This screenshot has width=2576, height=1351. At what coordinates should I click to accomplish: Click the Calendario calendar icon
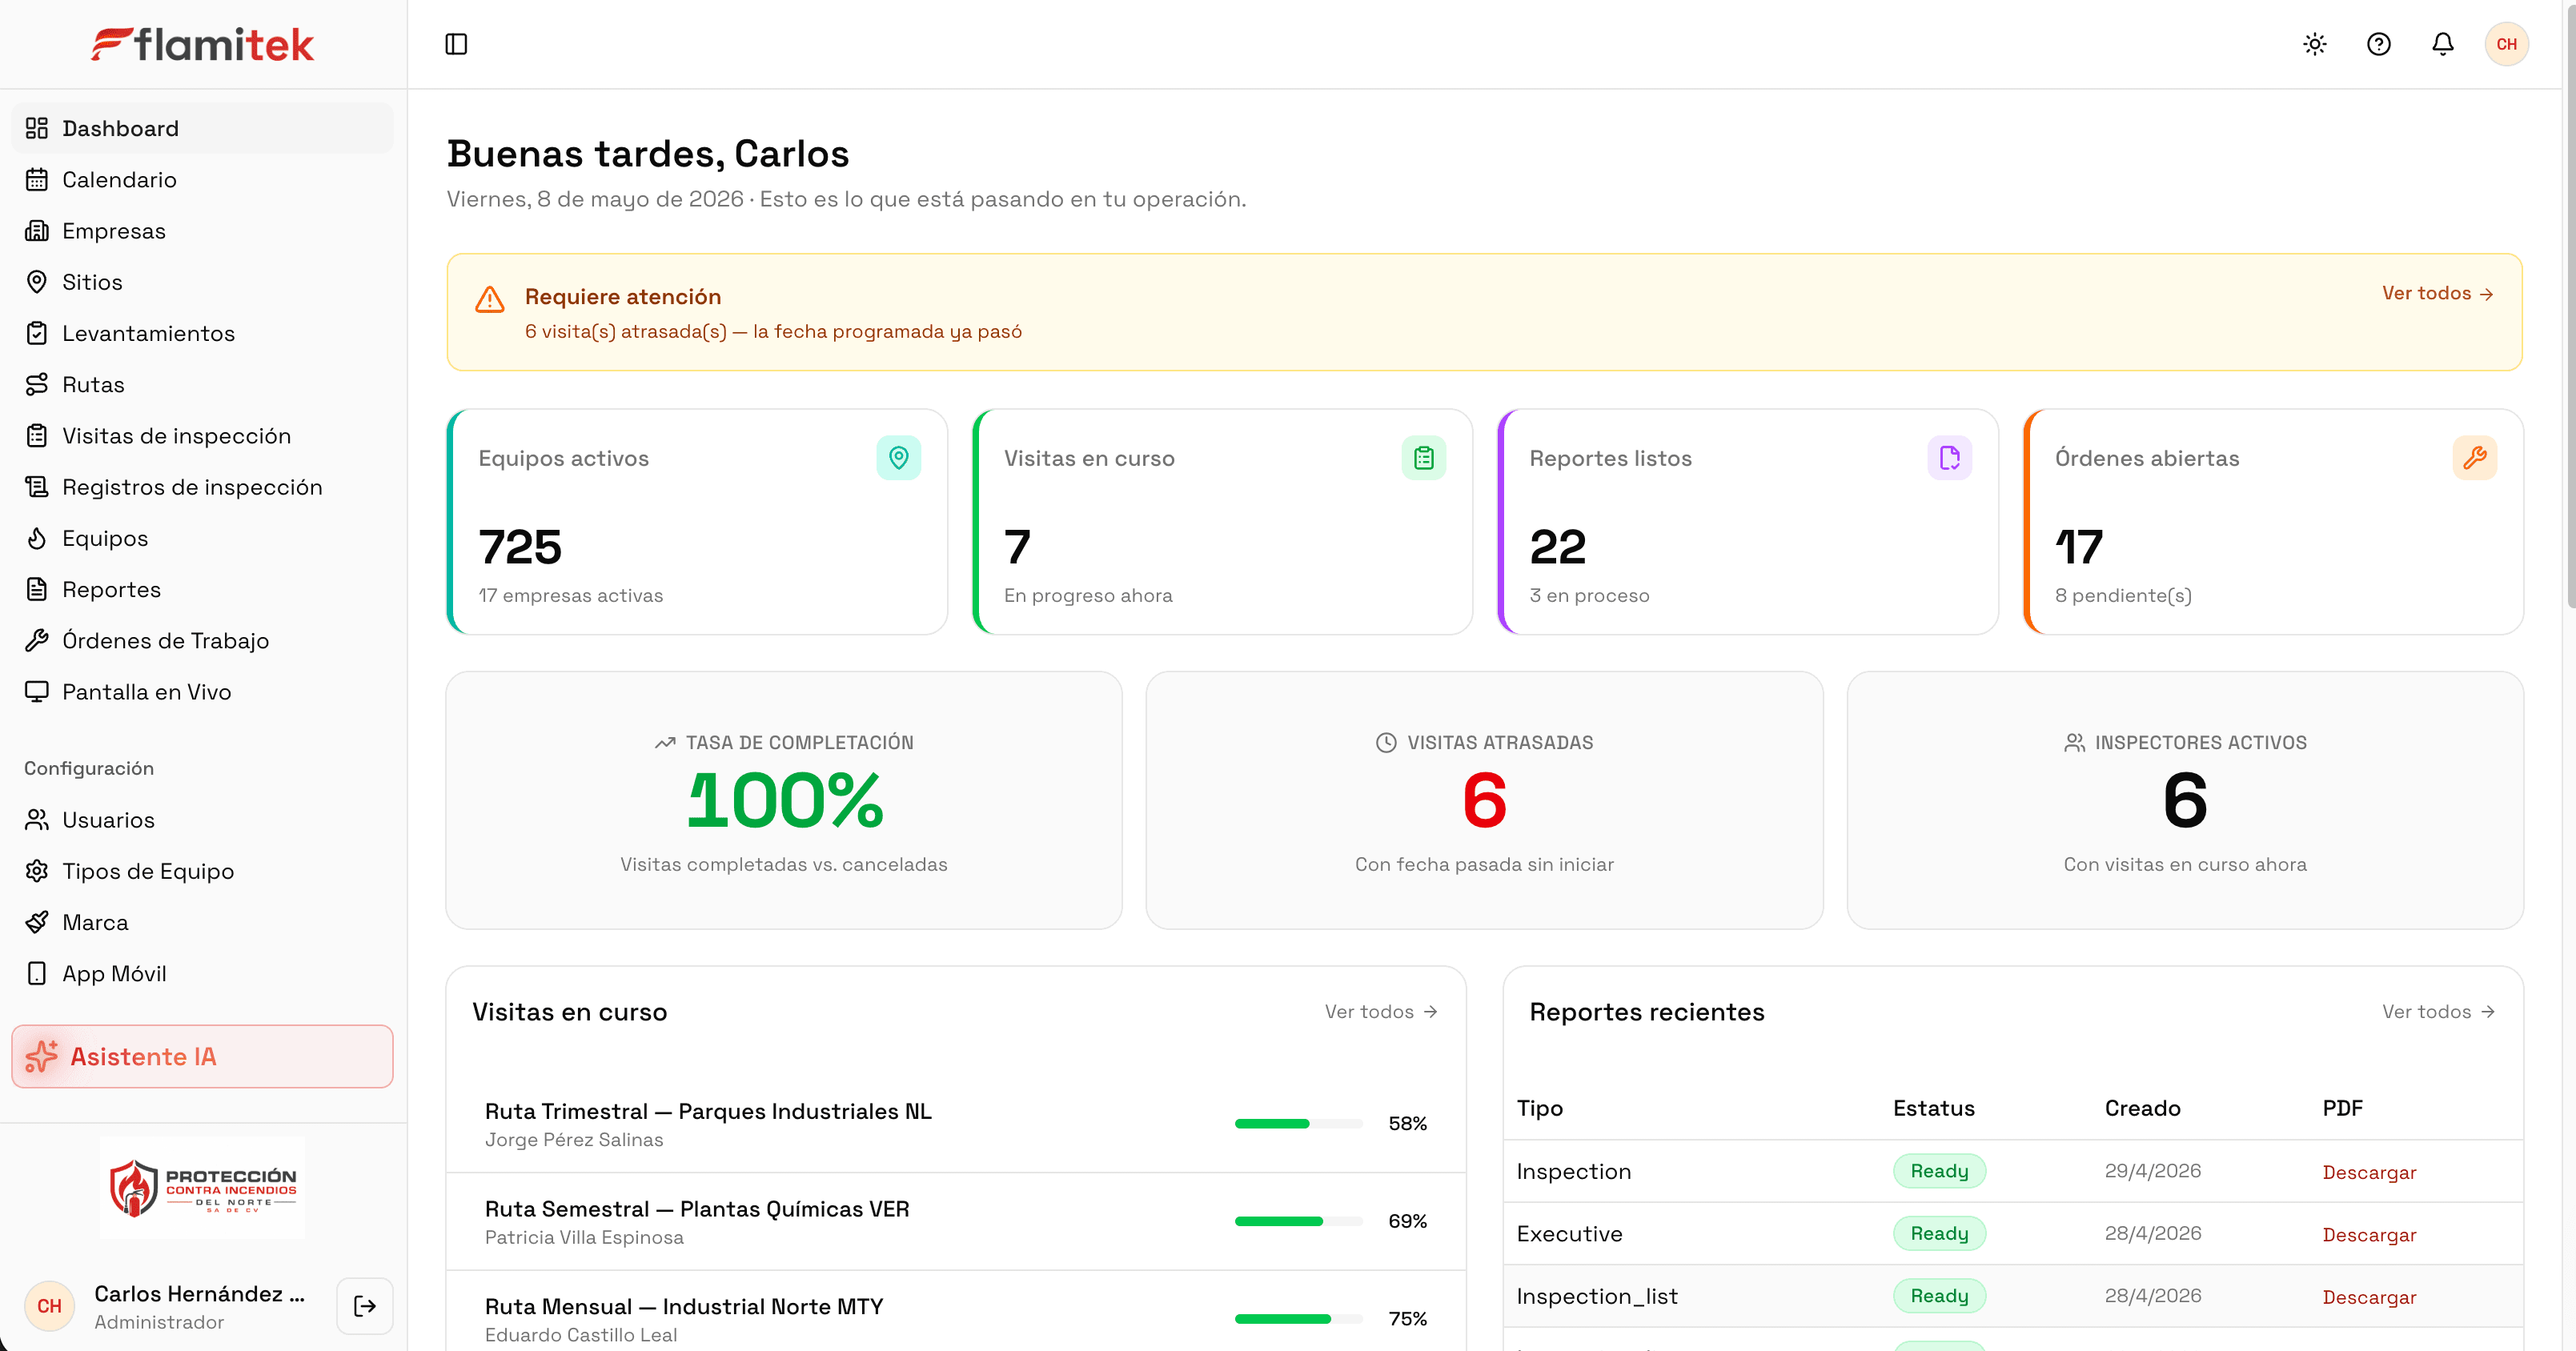coord(37,179)
